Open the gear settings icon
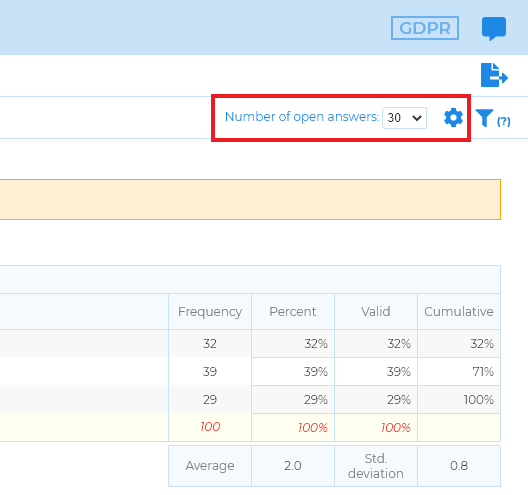Viewport: 528px width, 495px height. coord(453,118)
